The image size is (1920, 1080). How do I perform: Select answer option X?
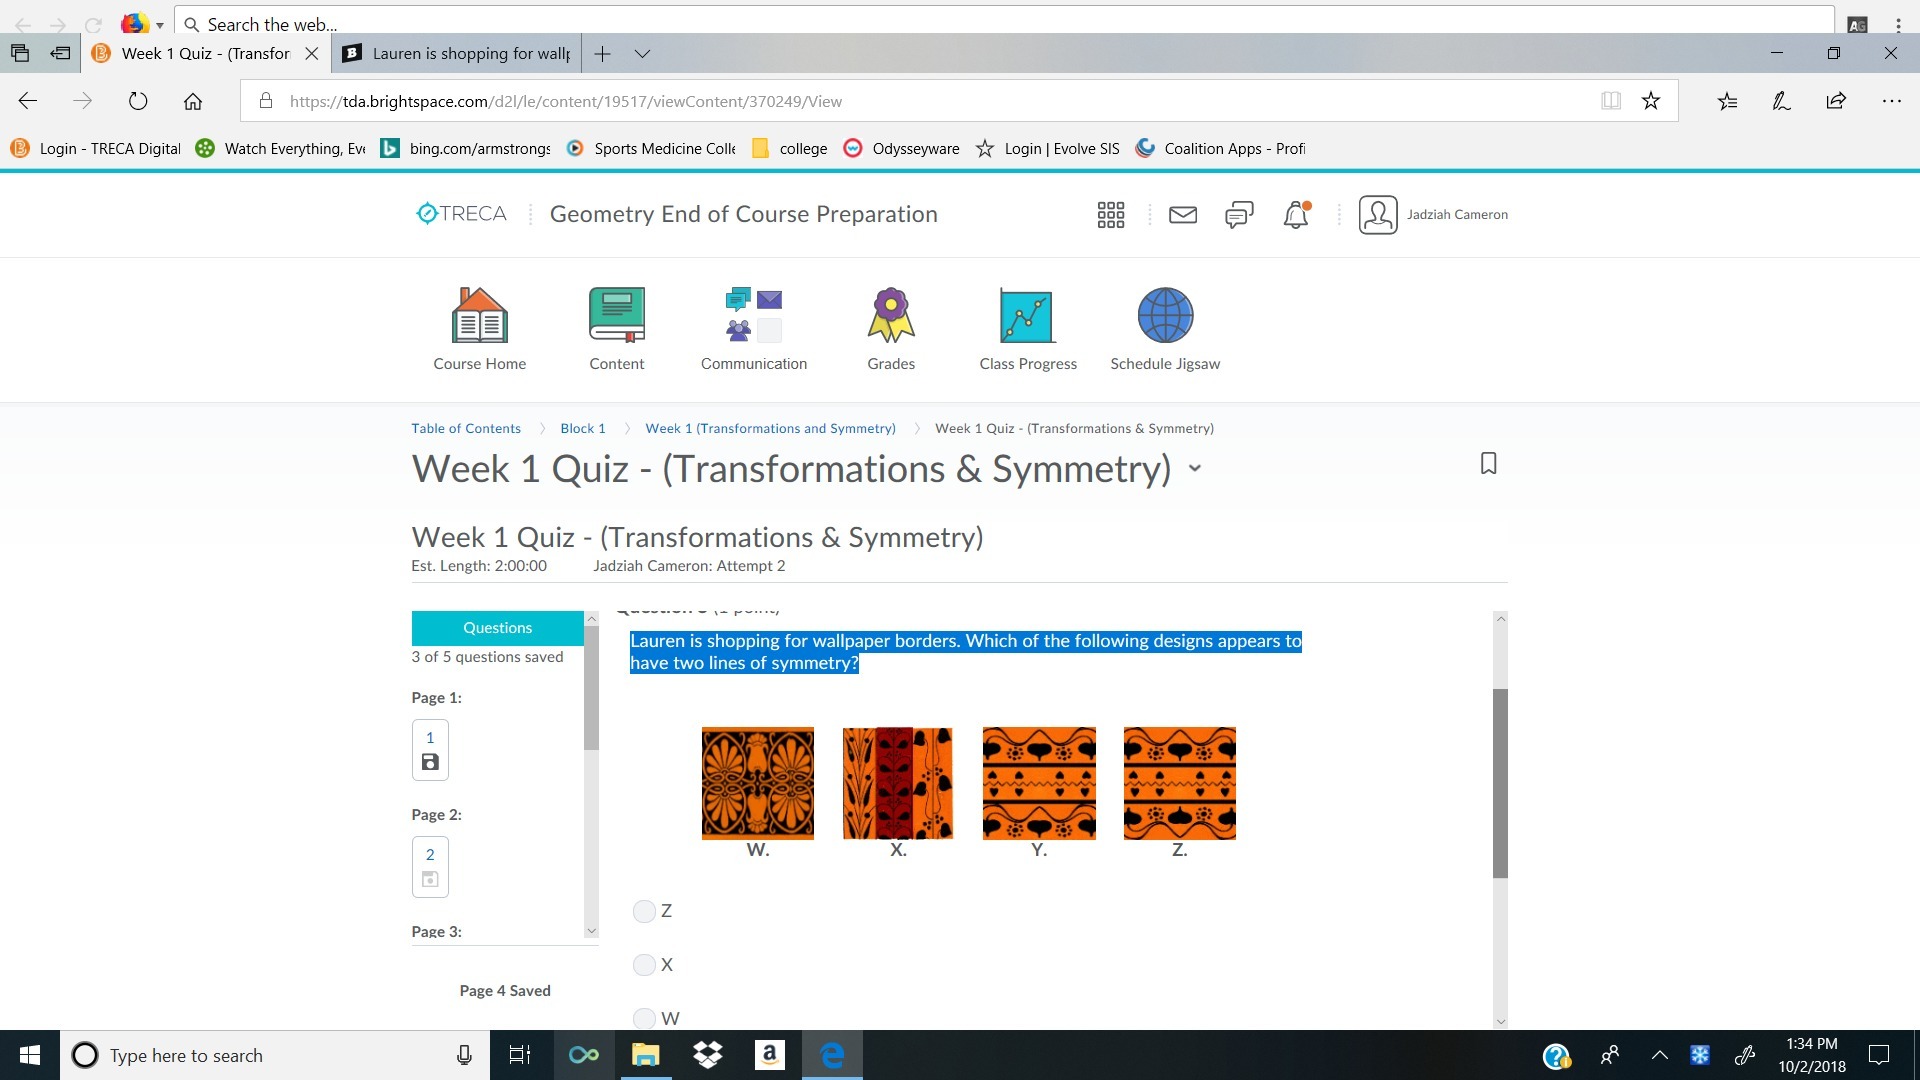coord(644,965)
